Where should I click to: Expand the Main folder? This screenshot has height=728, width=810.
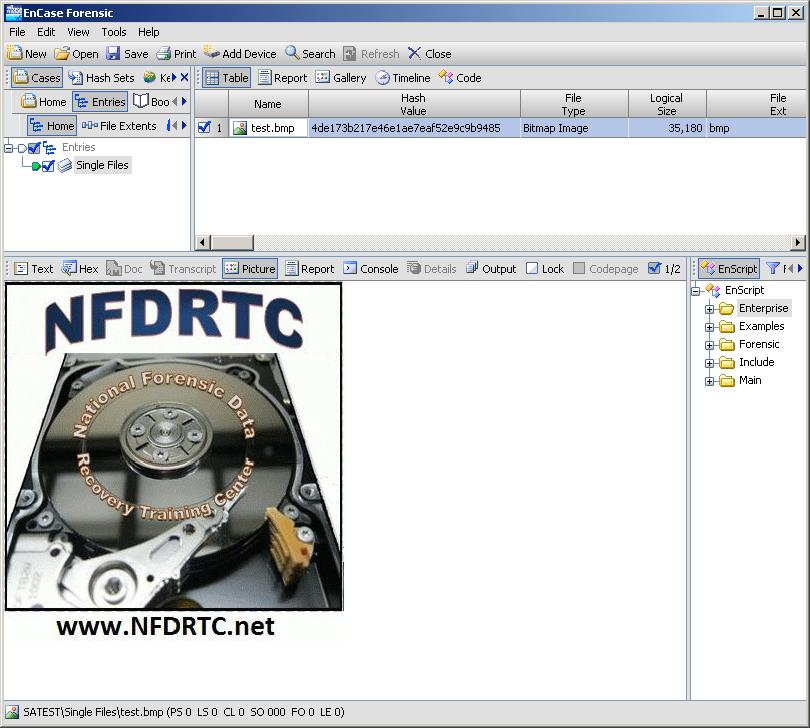[x=710, y=381]
